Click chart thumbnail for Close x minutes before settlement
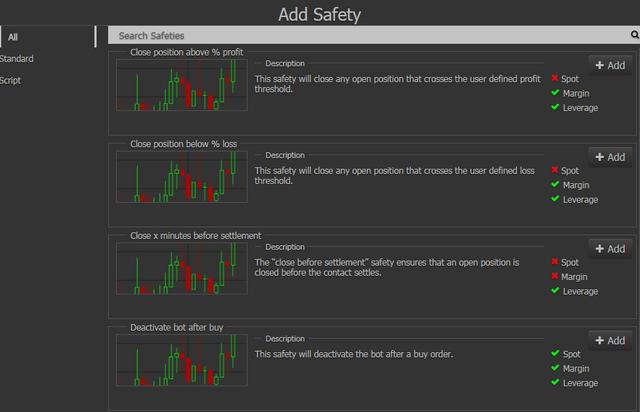Image resolution: width=640 pixels, height=412 pixels. [x=181, y=270]
